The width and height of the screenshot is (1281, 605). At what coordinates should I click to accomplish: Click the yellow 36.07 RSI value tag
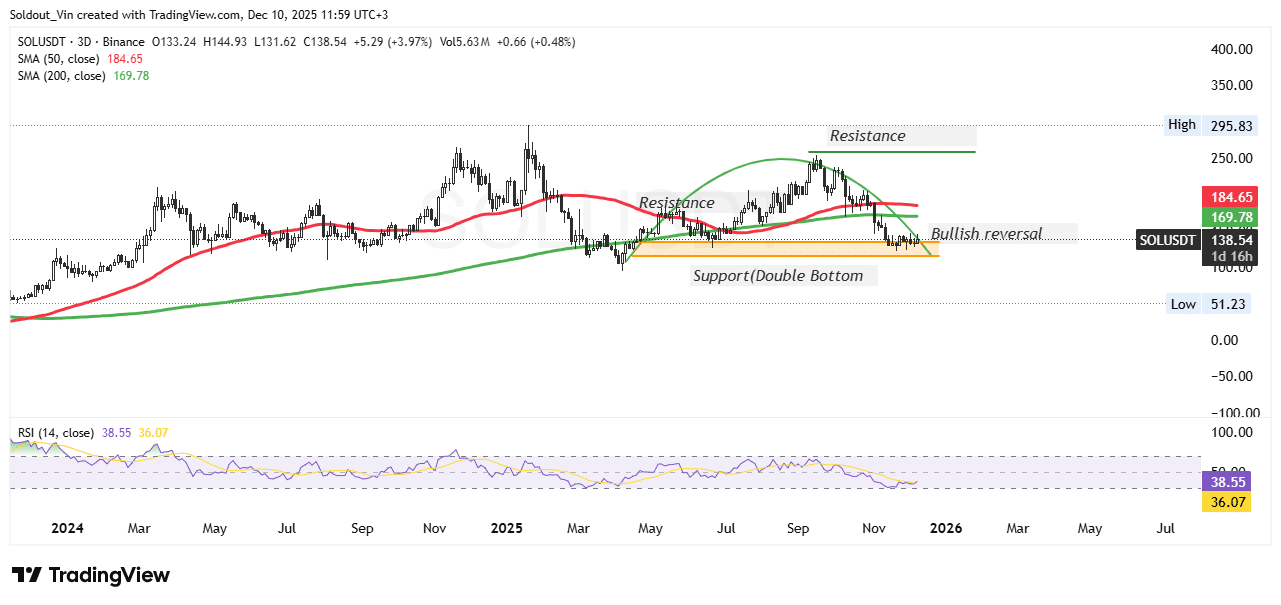[x=1228, y=499]
